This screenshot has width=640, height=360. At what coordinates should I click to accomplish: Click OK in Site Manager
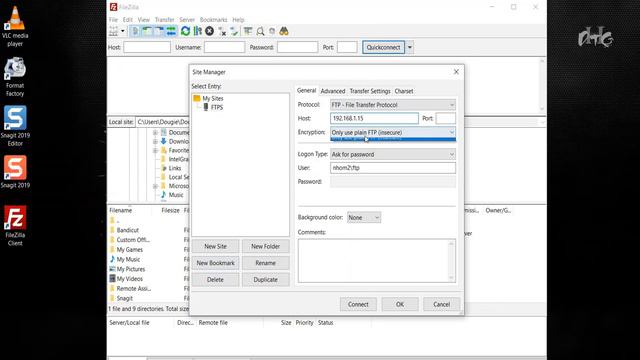(400, 304)
